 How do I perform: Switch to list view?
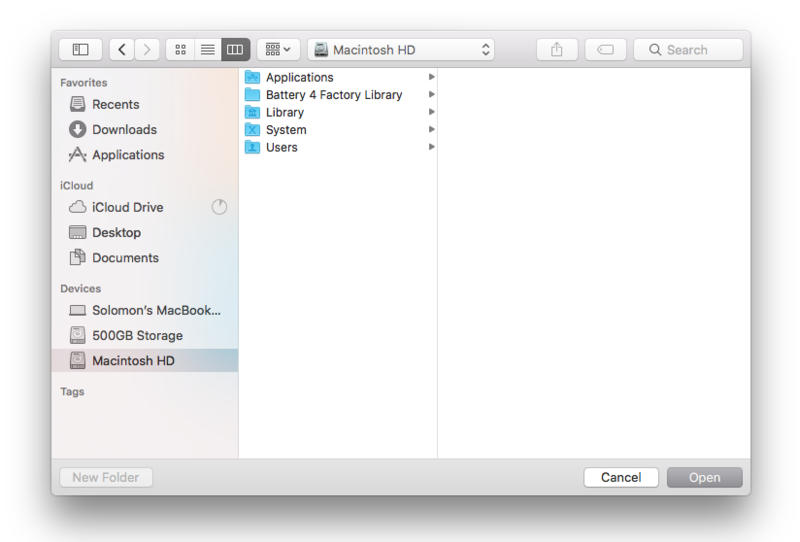click(208, 50)
